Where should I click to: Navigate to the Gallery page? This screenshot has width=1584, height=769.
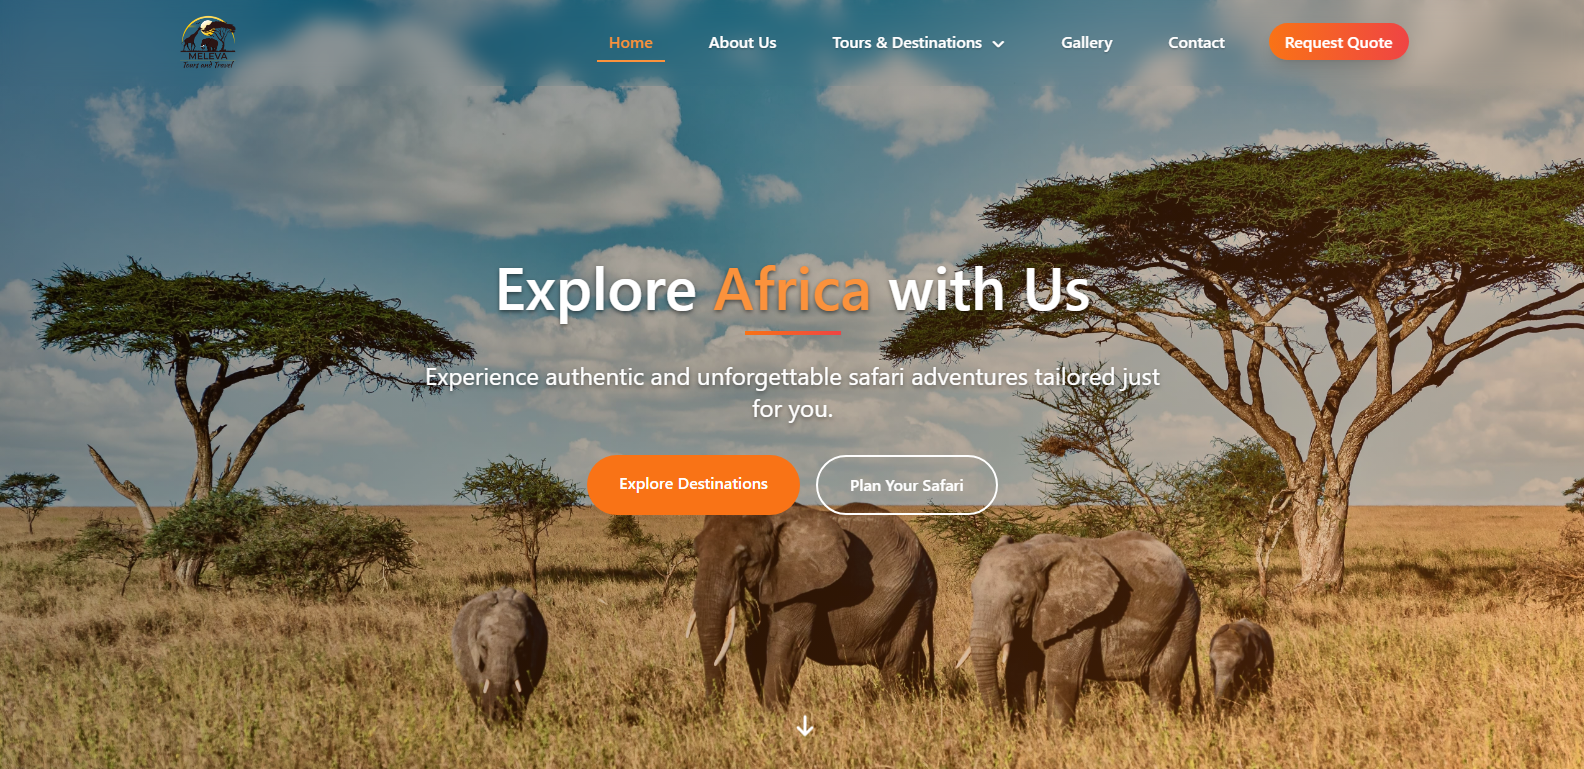coord(1086,42)
